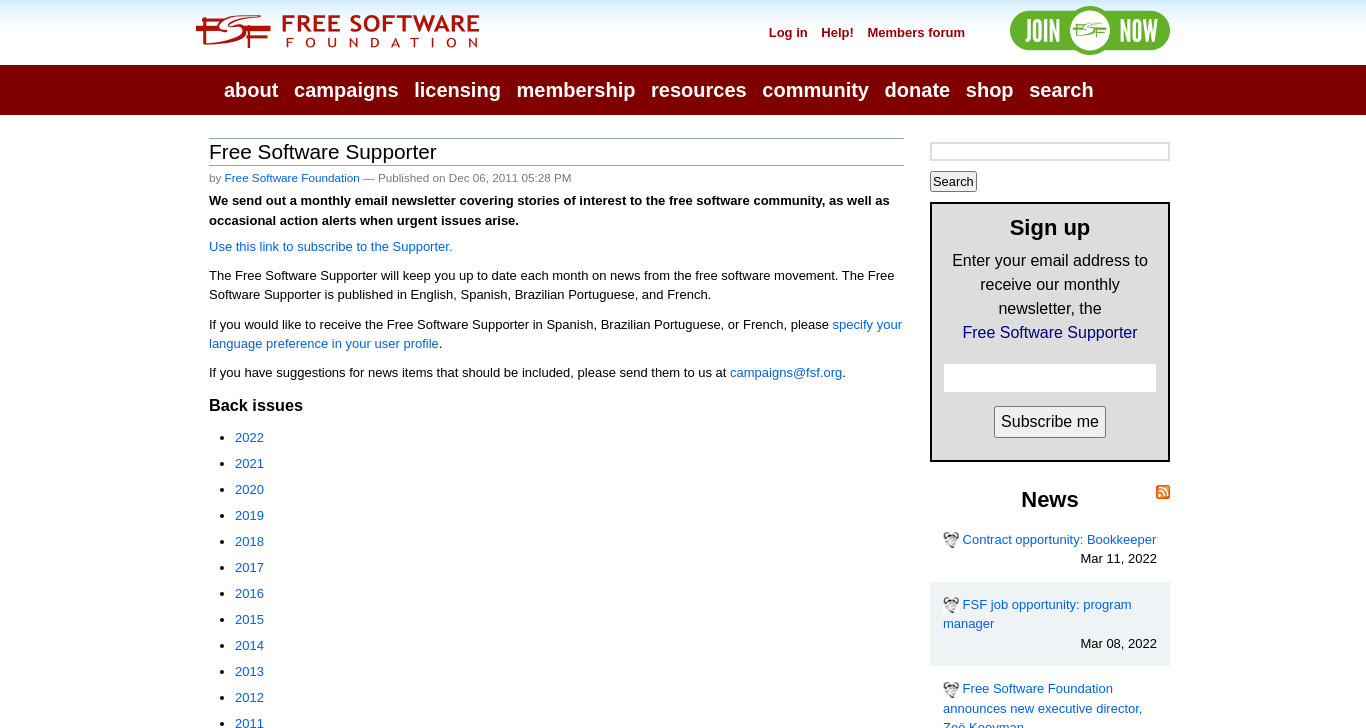Open the 2020 back issues

(x=249, y=490)
